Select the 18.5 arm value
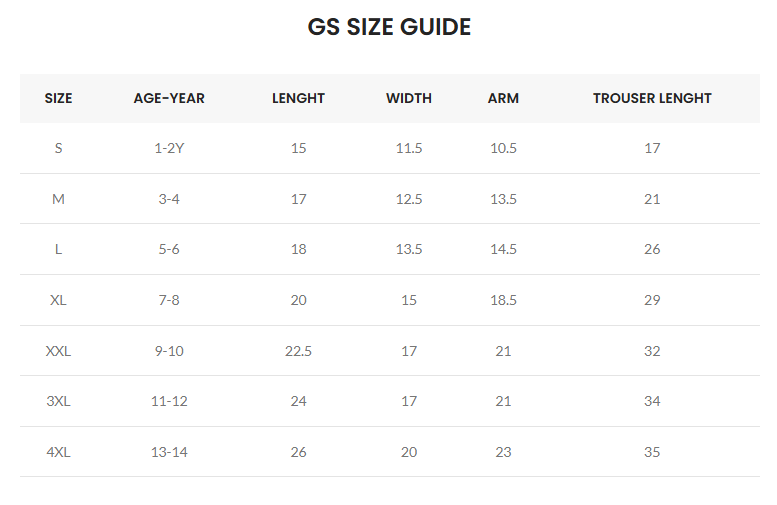The height and width of the screenshot is (505, 777). [503, 300]
